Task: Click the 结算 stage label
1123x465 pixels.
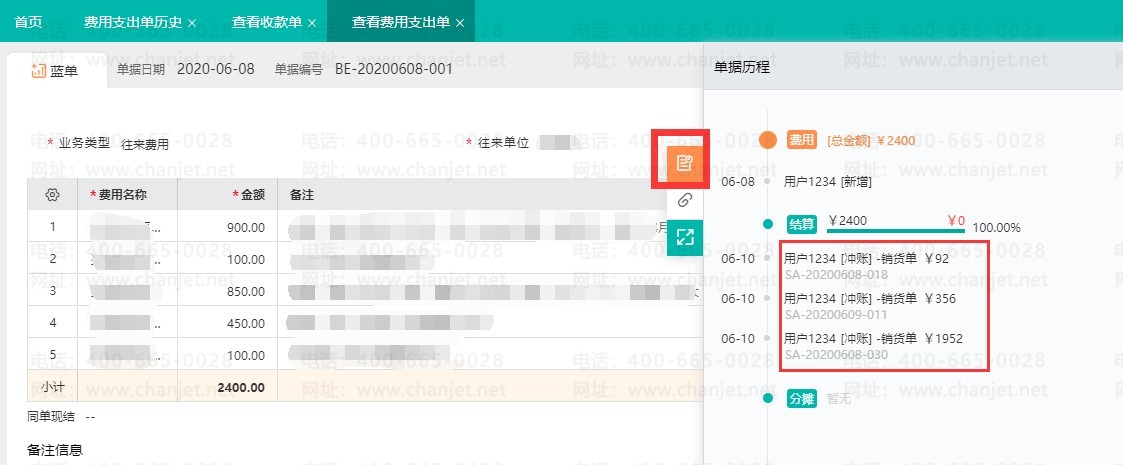Action: point(802,224)
